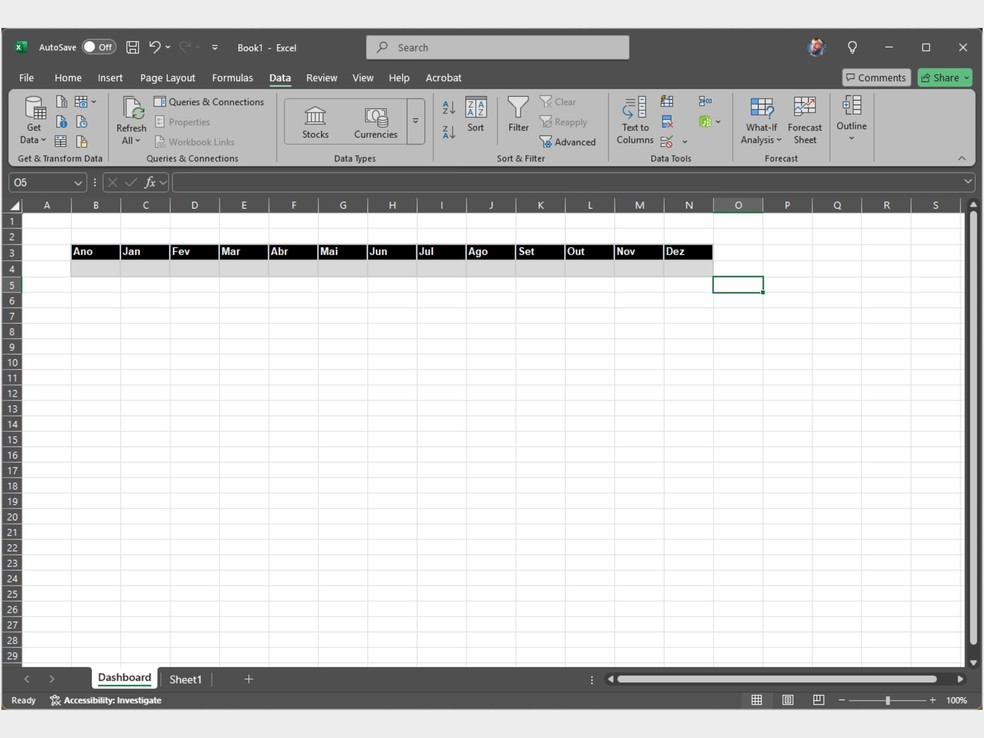Click Accessibility: Investigate status
The width and height of the screenshot is (984, 738).
click(x=106, y=700)
